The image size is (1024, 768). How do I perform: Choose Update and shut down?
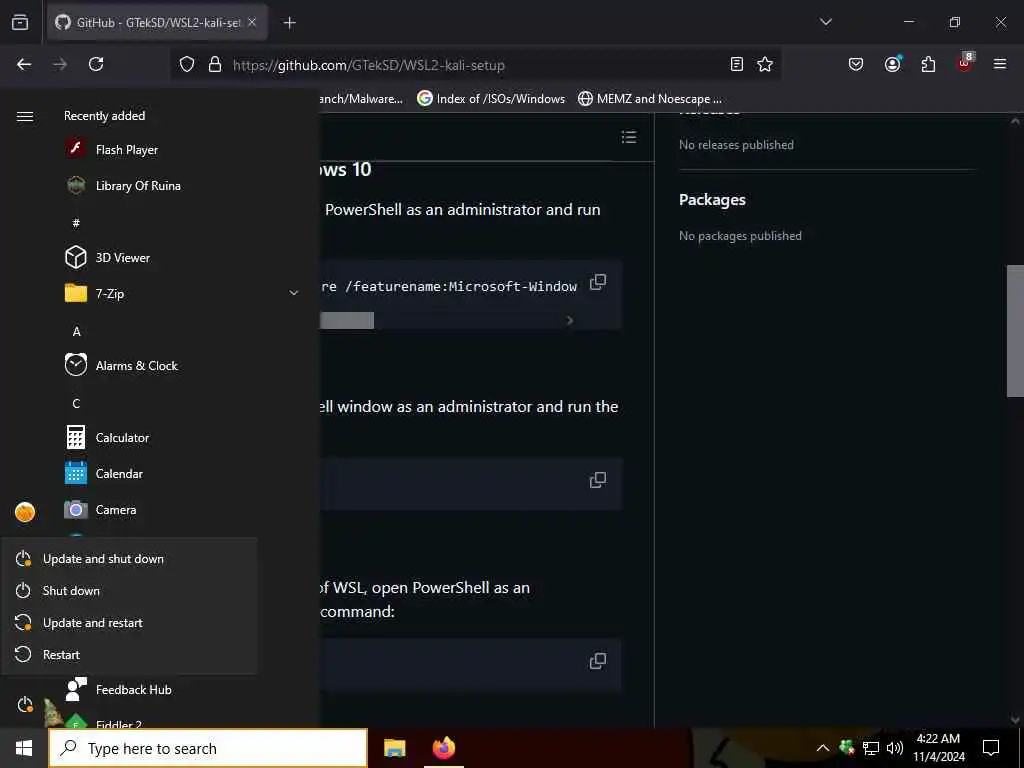coord(129,558)
